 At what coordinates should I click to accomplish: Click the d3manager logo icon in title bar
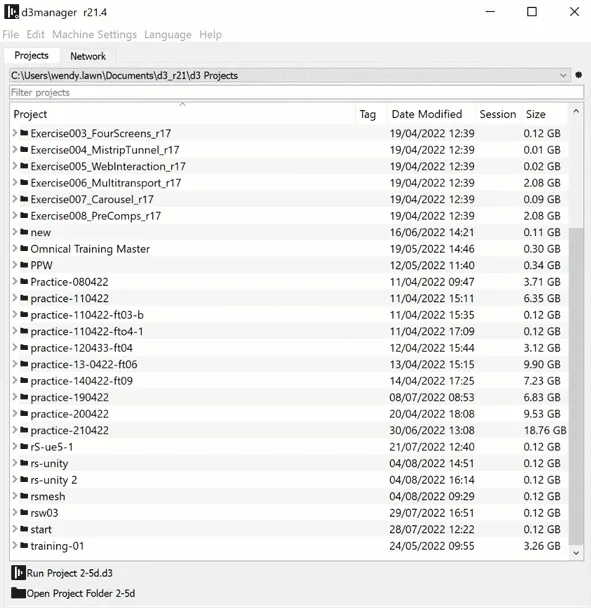click(11, 12)
